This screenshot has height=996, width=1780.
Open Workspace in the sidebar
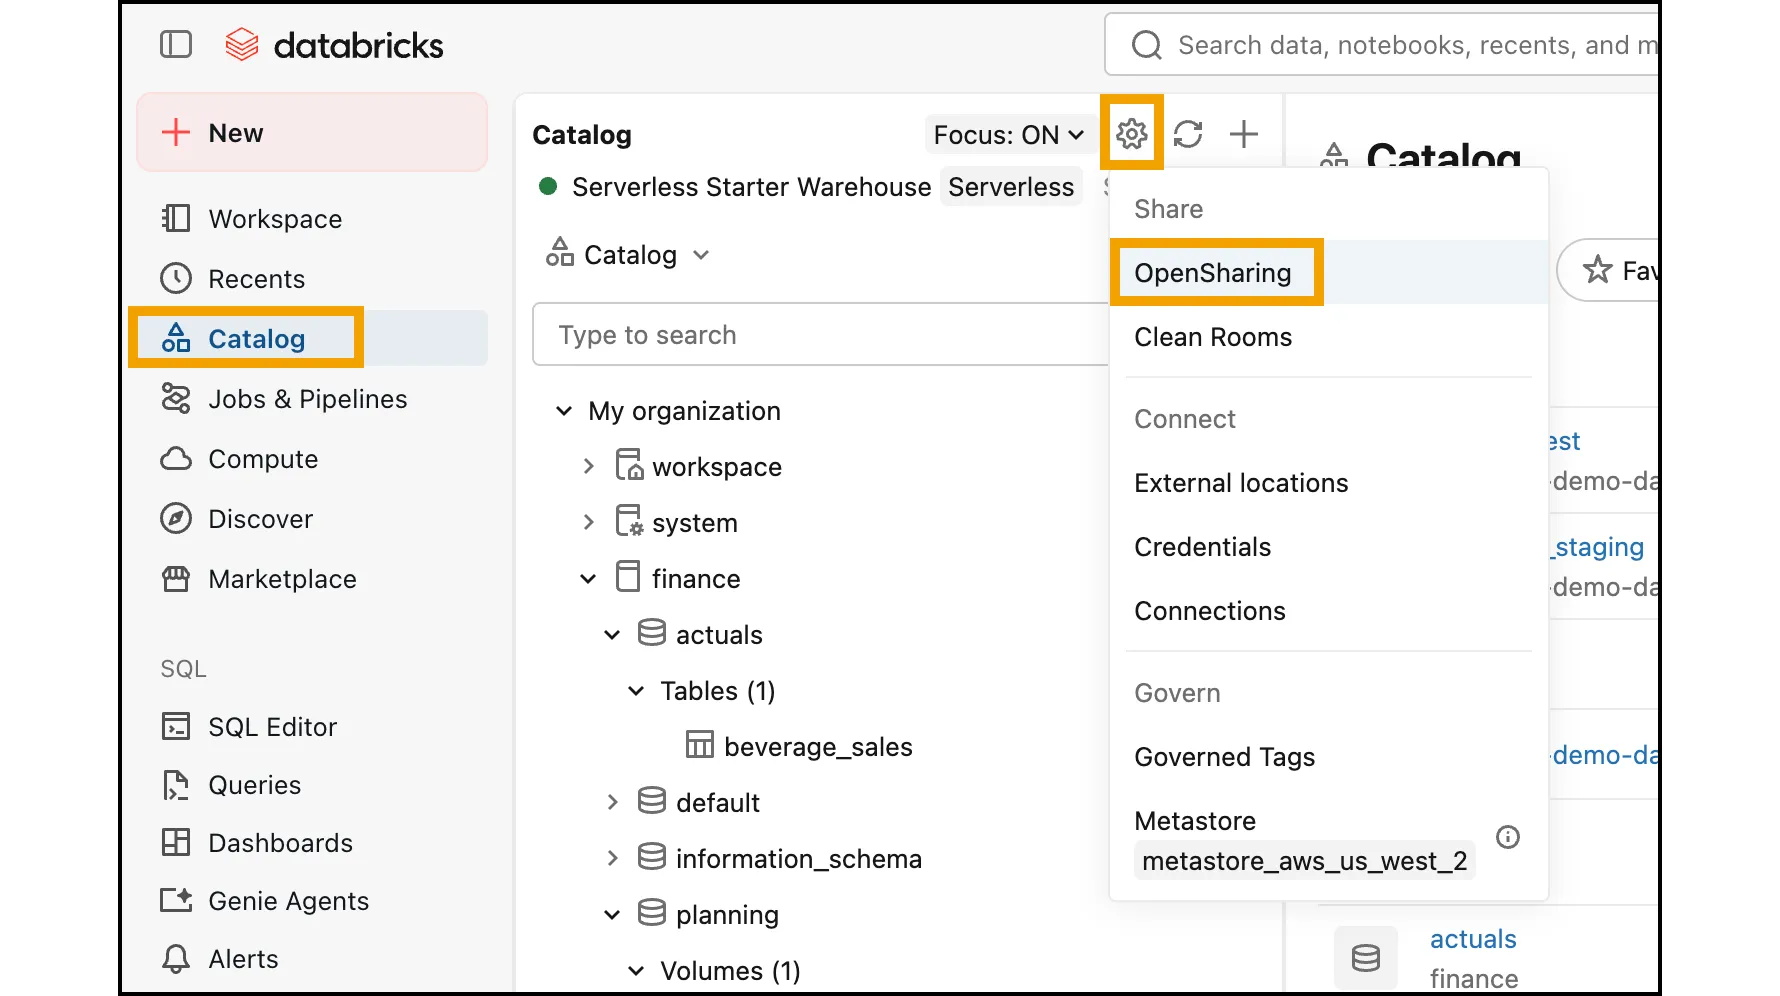[x=312, y=219]
